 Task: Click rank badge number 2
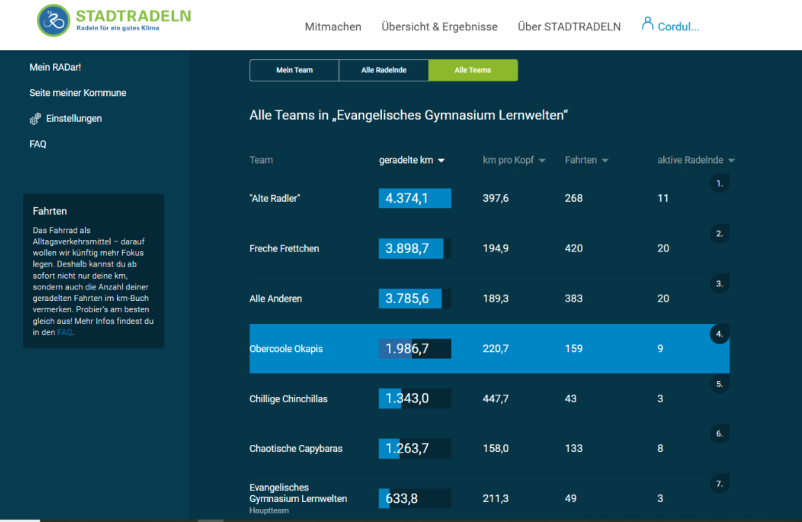[x=719, y=234]
